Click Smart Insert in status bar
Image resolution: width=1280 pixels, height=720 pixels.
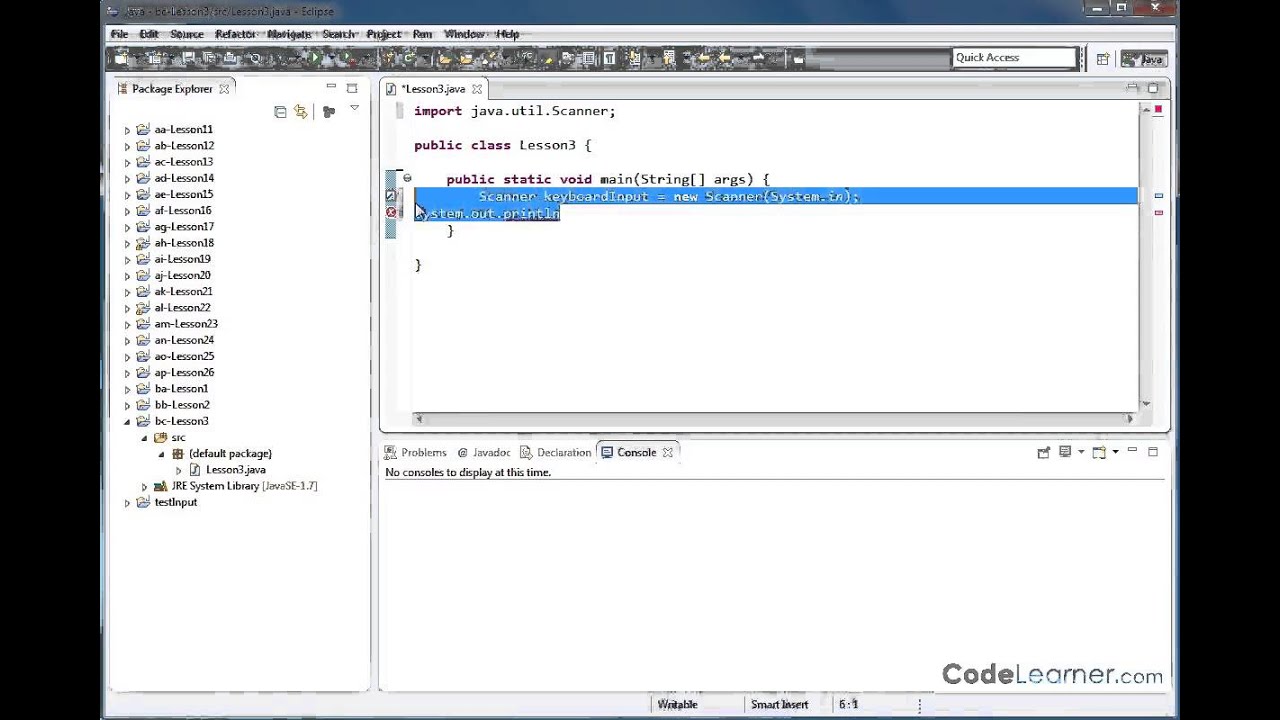(779, 704)
